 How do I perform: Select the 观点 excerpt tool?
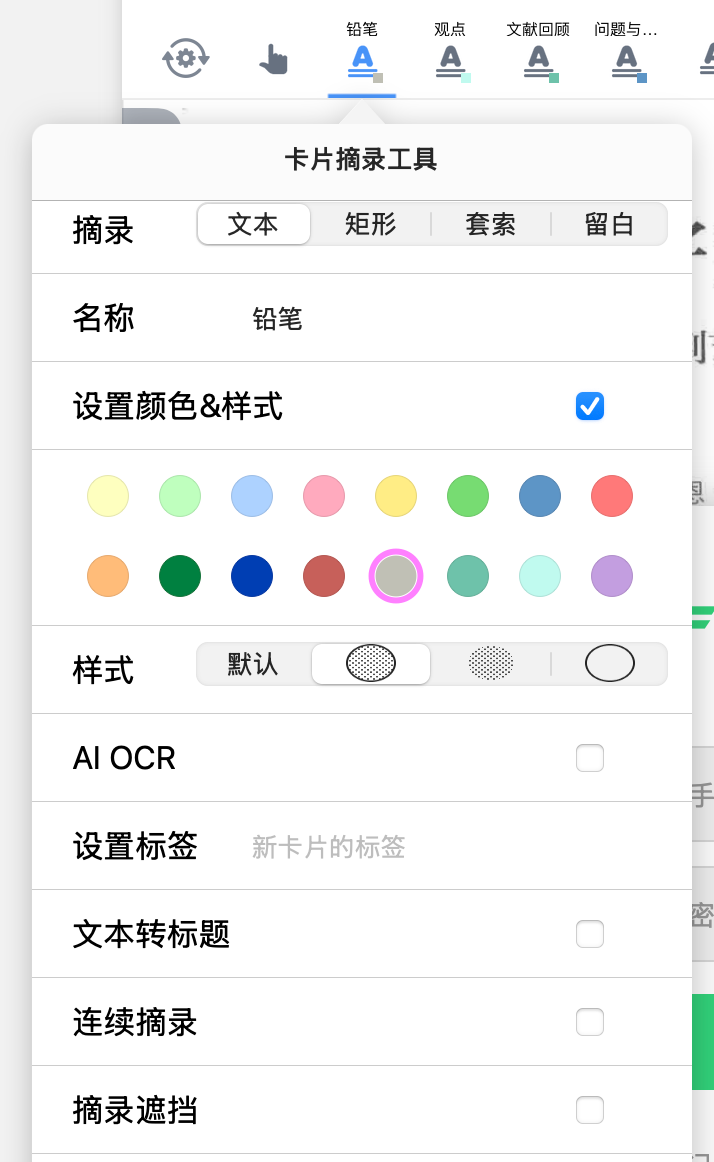pyautogui.click(x=450, y=54)
